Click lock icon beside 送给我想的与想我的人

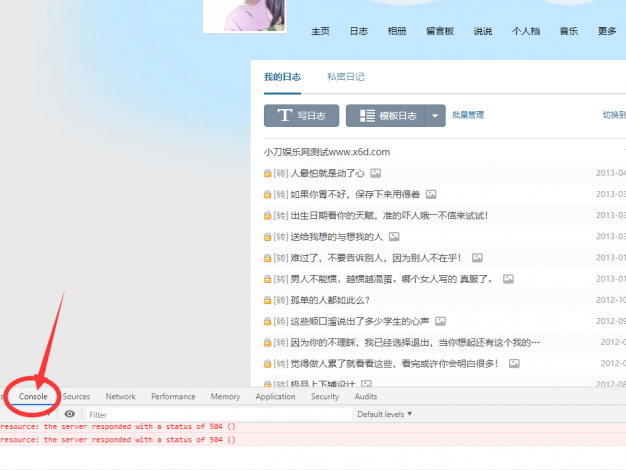tap(267, 237)
